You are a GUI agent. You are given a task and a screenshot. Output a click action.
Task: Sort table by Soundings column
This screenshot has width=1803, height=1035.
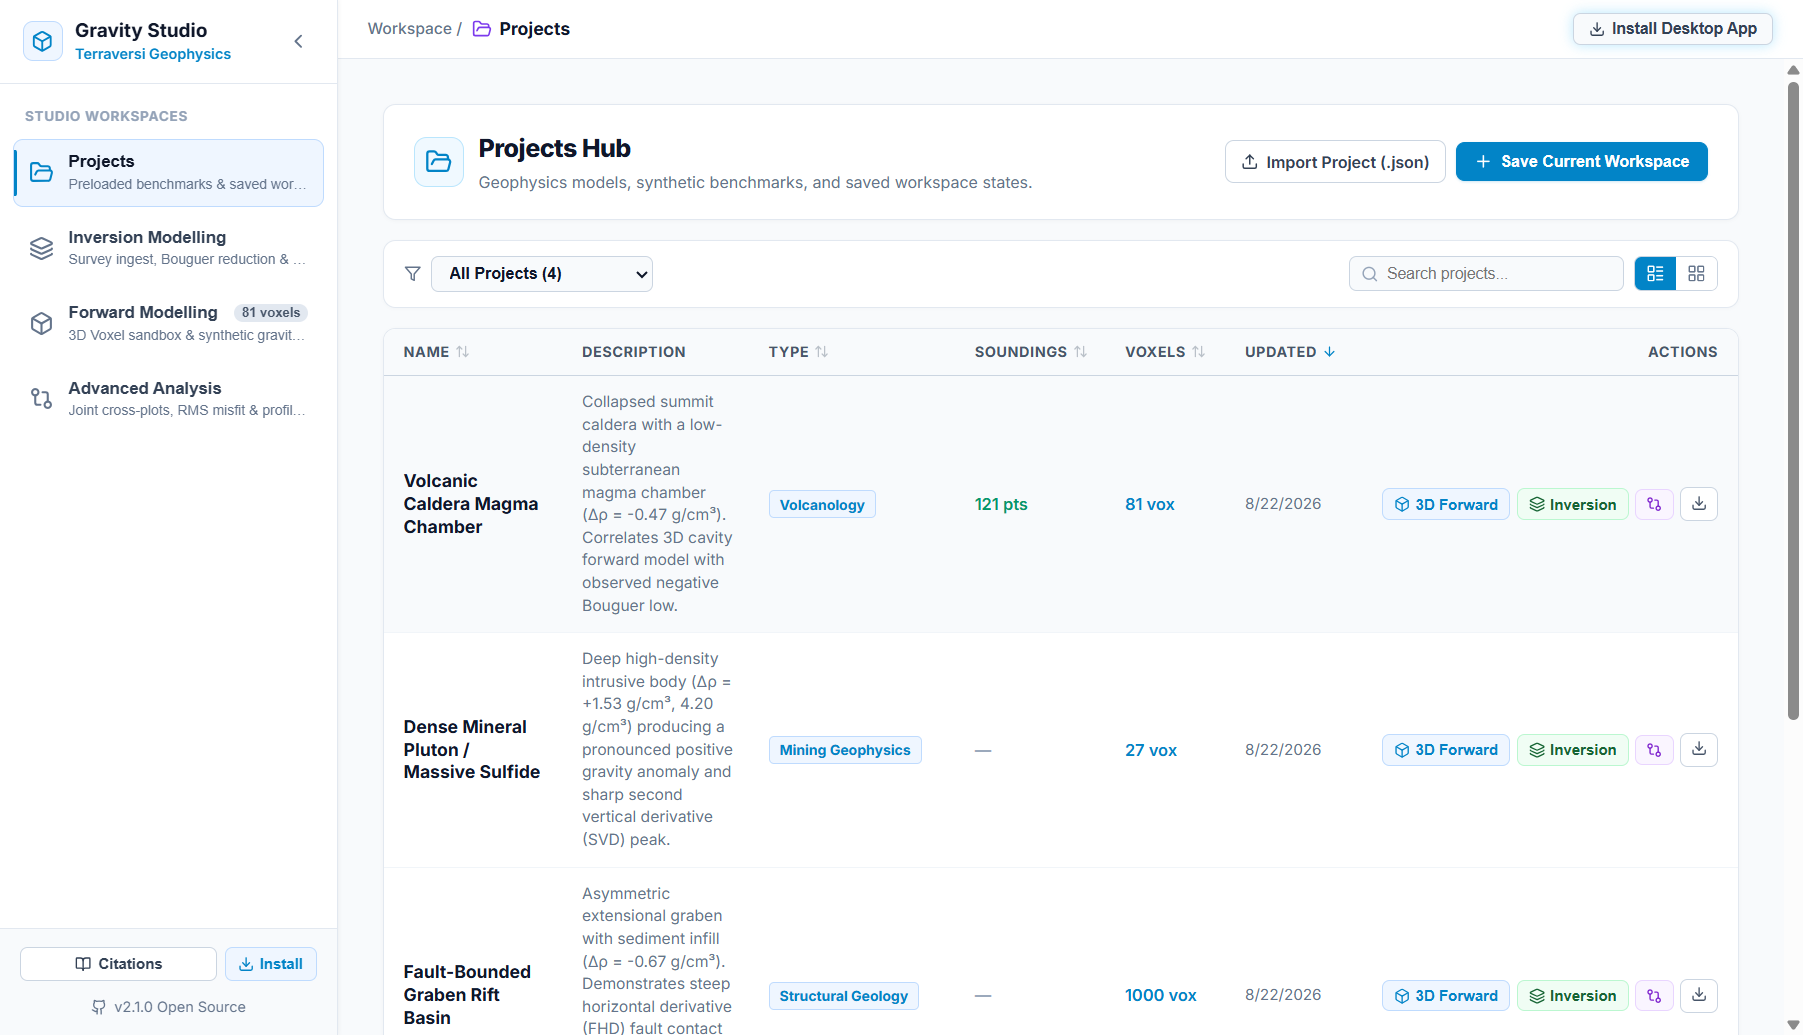click(x=1030, y=352)
